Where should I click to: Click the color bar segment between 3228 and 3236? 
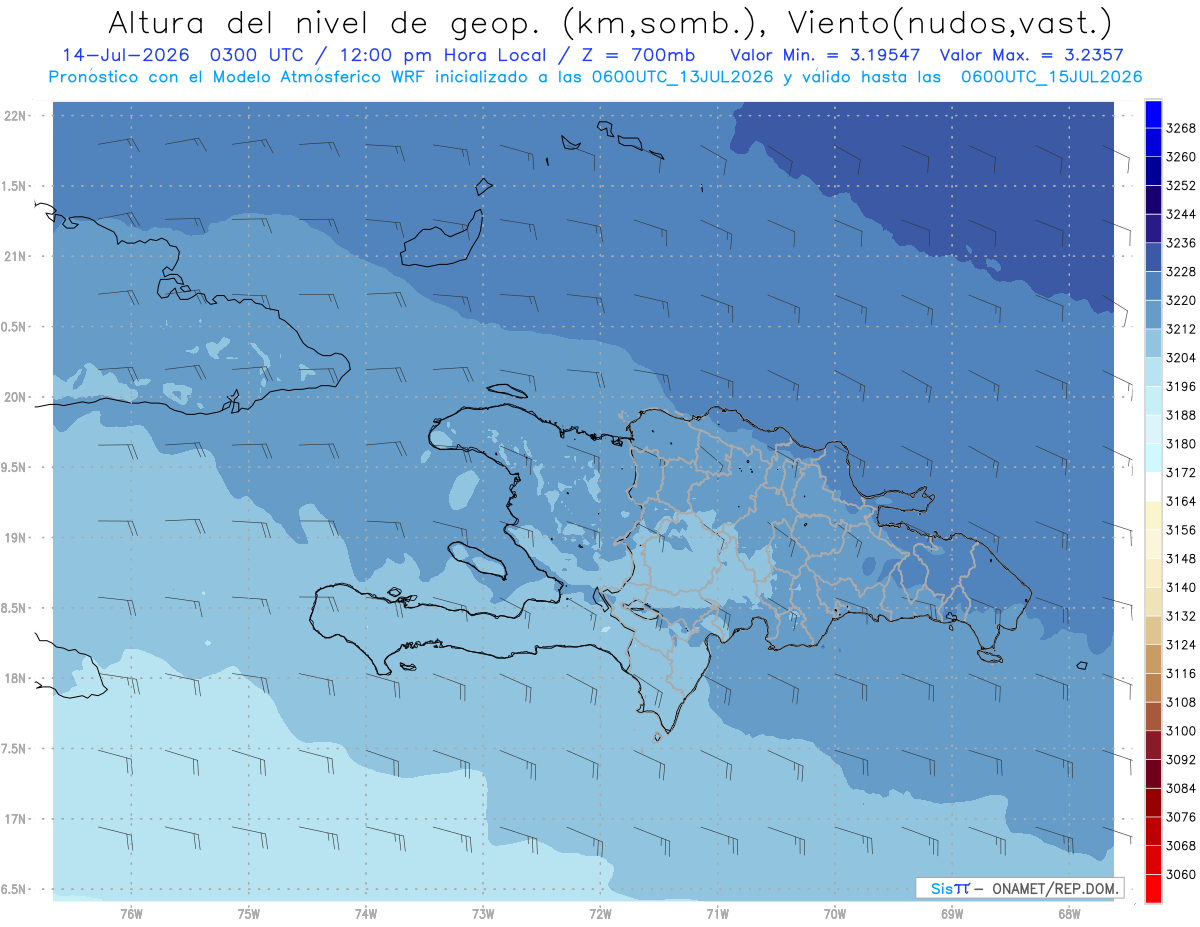[x=1153, y=257]
